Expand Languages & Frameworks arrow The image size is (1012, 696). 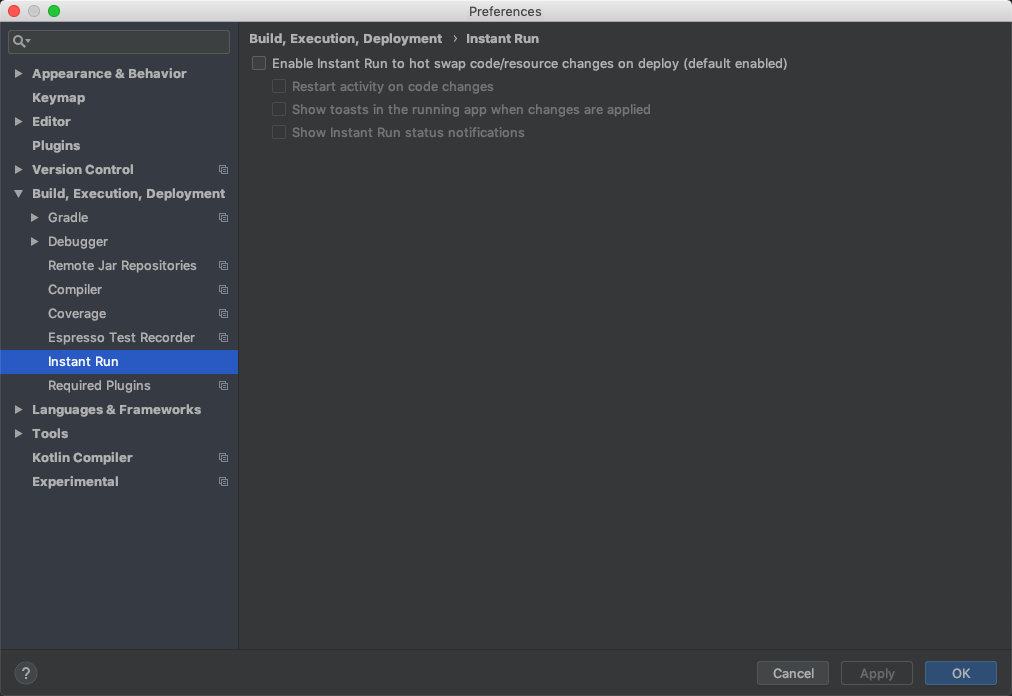(x=19, y=409)
